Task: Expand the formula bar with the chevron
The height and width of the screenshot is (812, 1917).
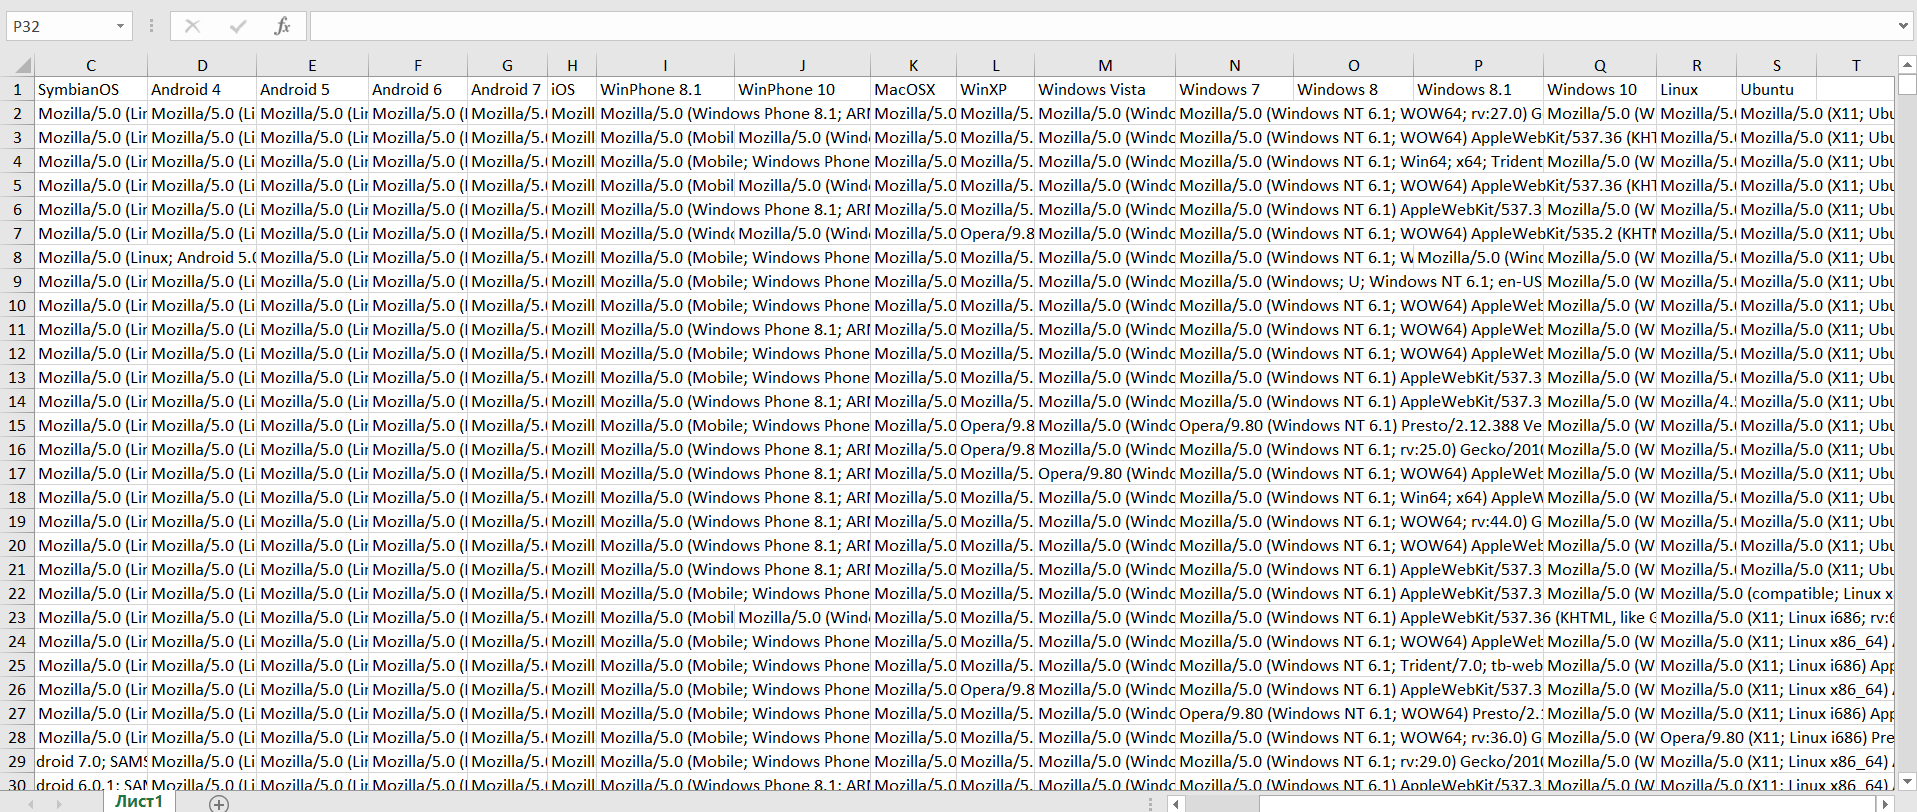Action: [x=1903, y=26]
